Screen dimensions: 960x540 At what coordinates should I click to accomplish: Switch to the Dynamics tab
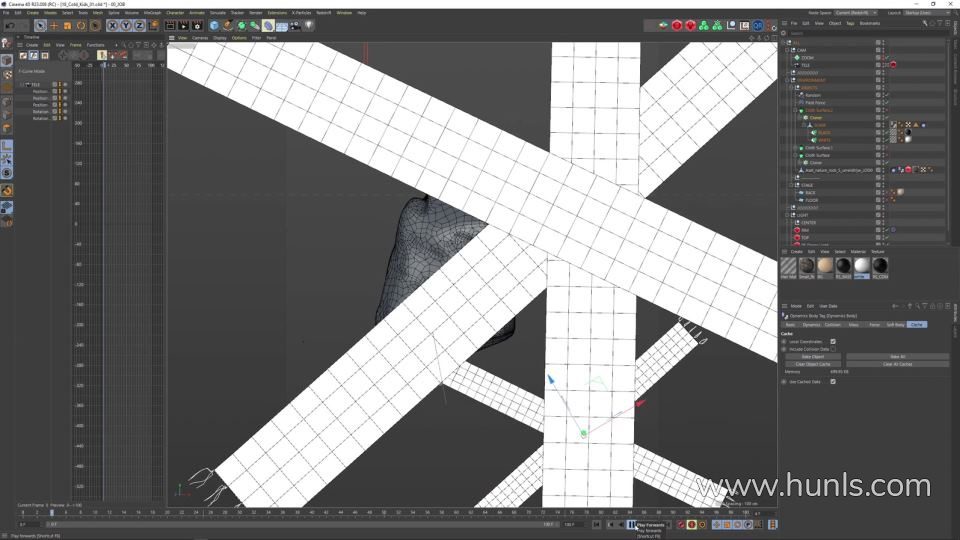[x=811, y=324]
